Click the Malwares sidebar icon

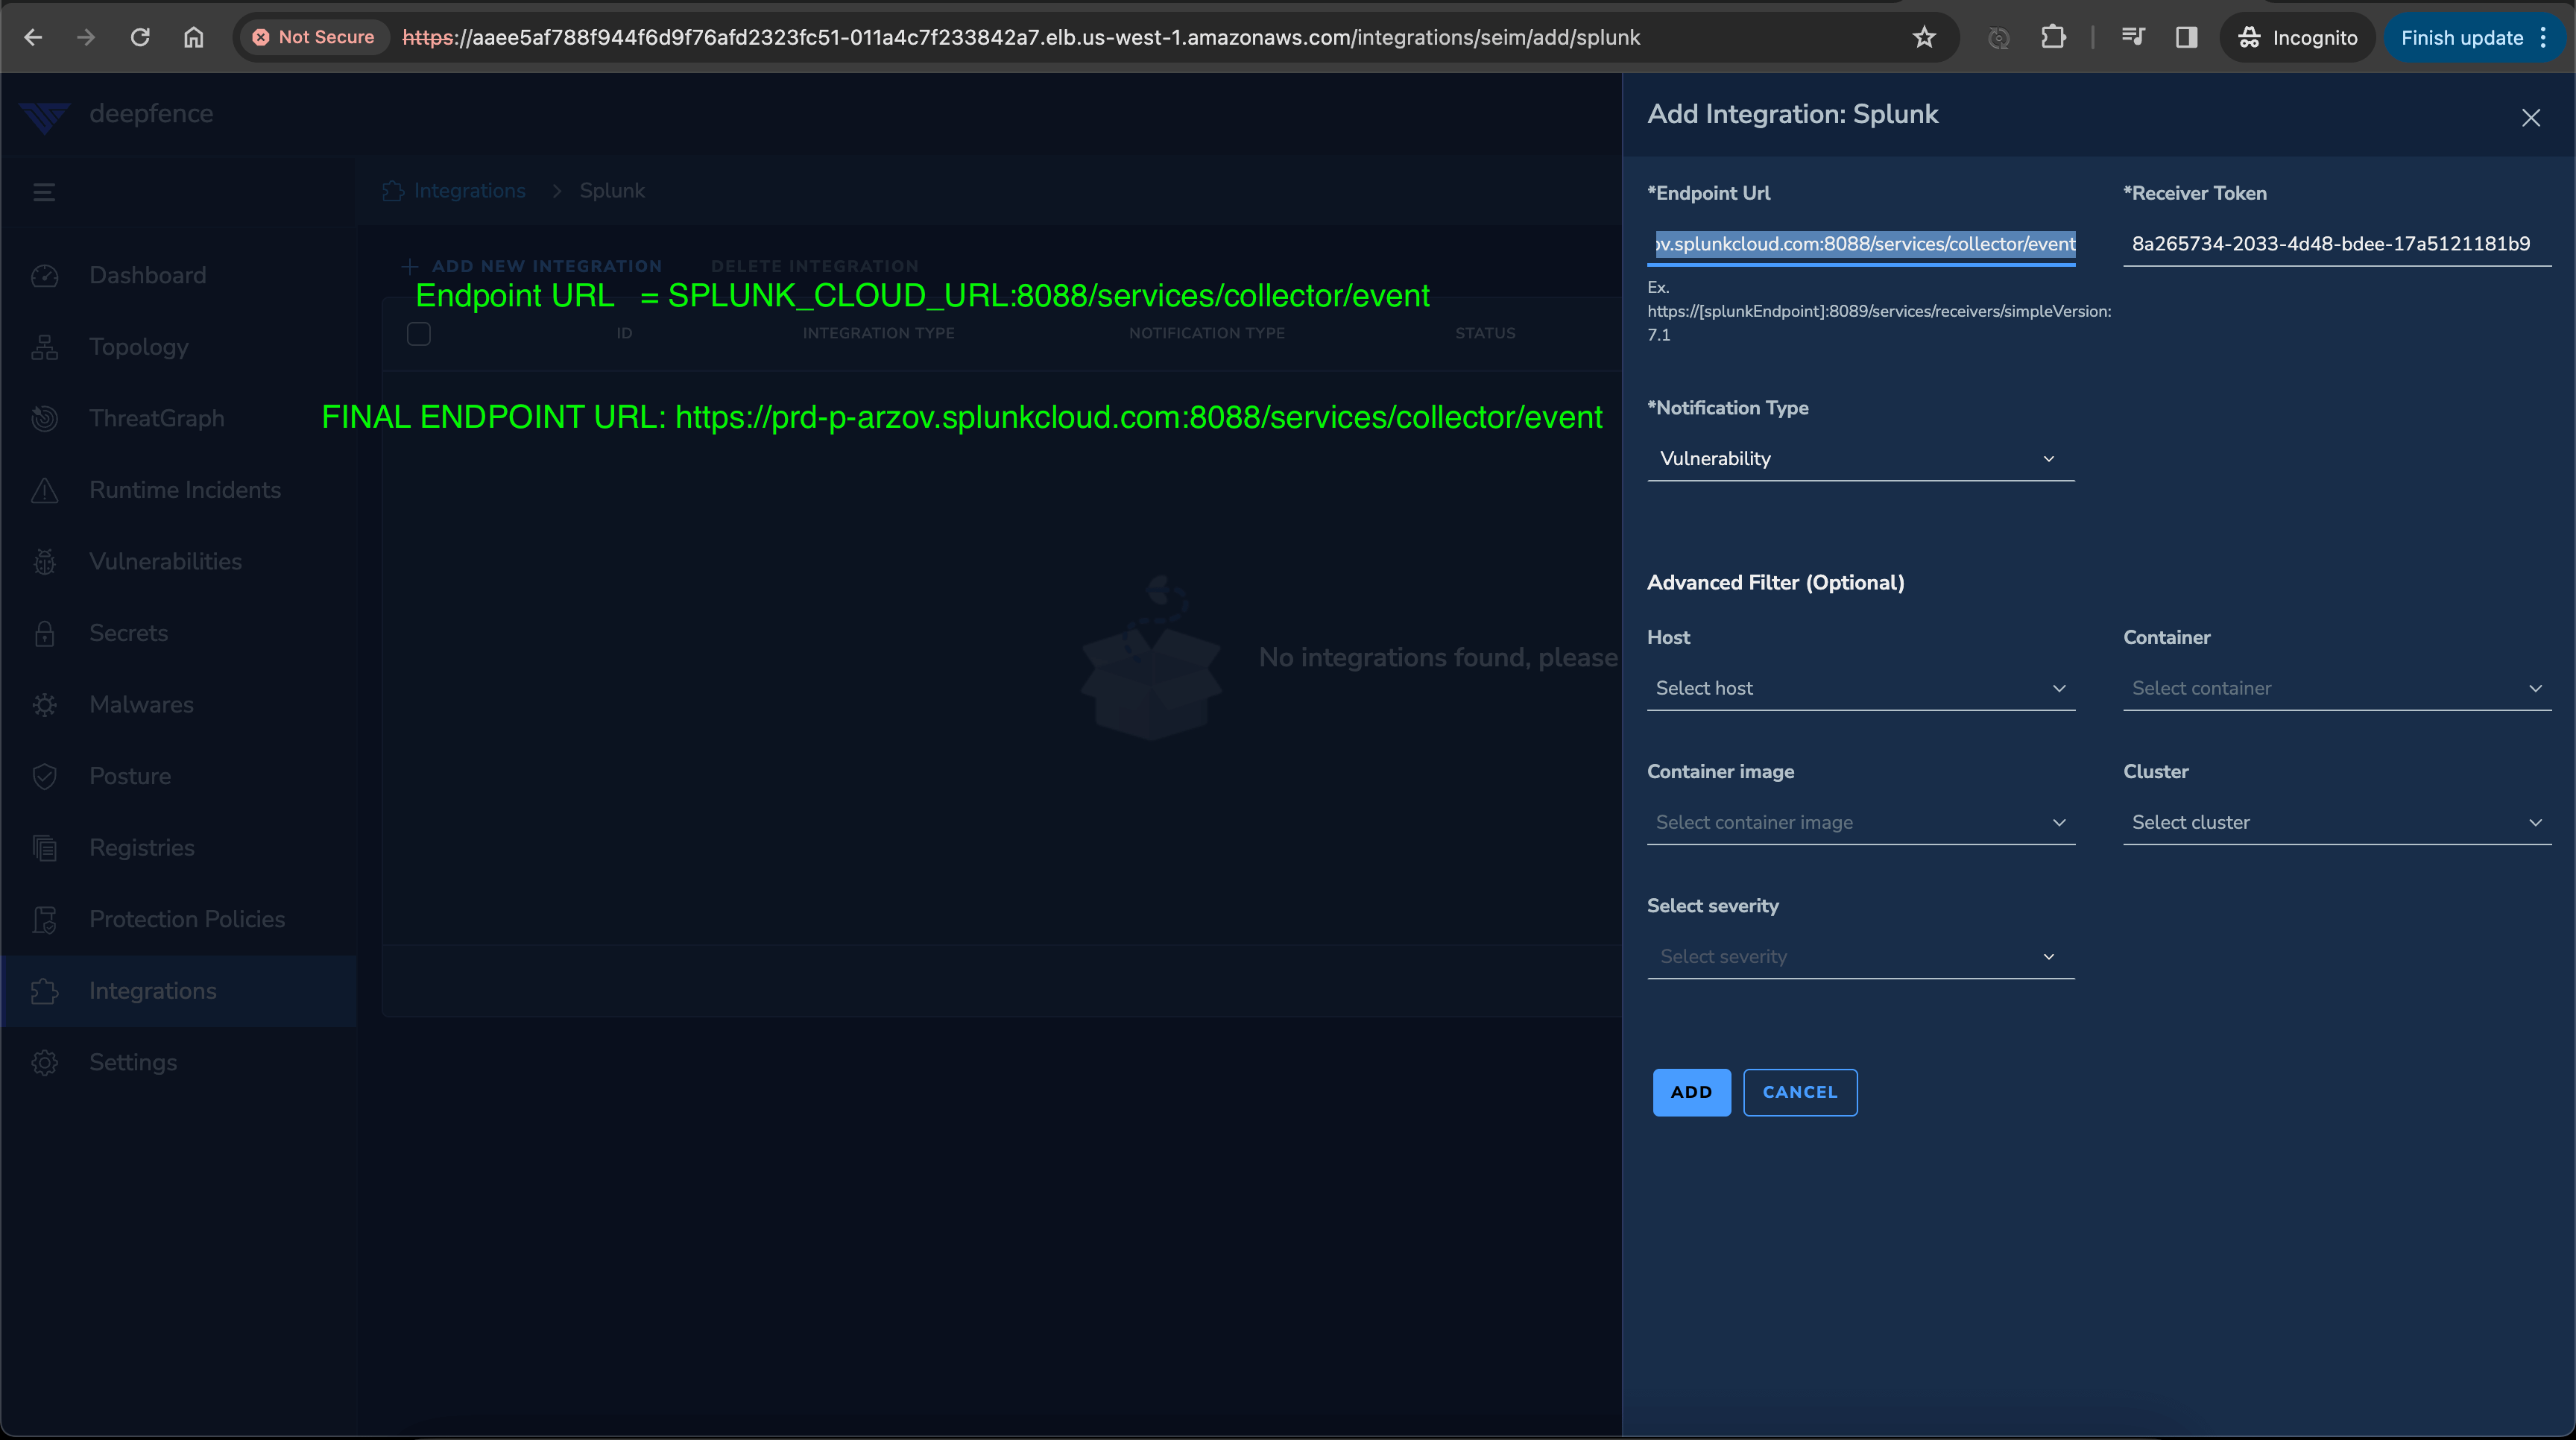(44, 705)
